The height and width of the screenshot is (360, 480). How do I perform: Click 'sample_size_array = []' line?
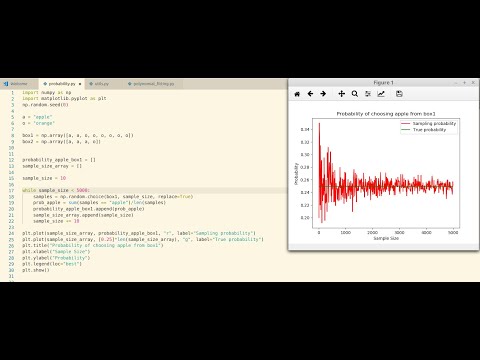[x=52, y=166]
